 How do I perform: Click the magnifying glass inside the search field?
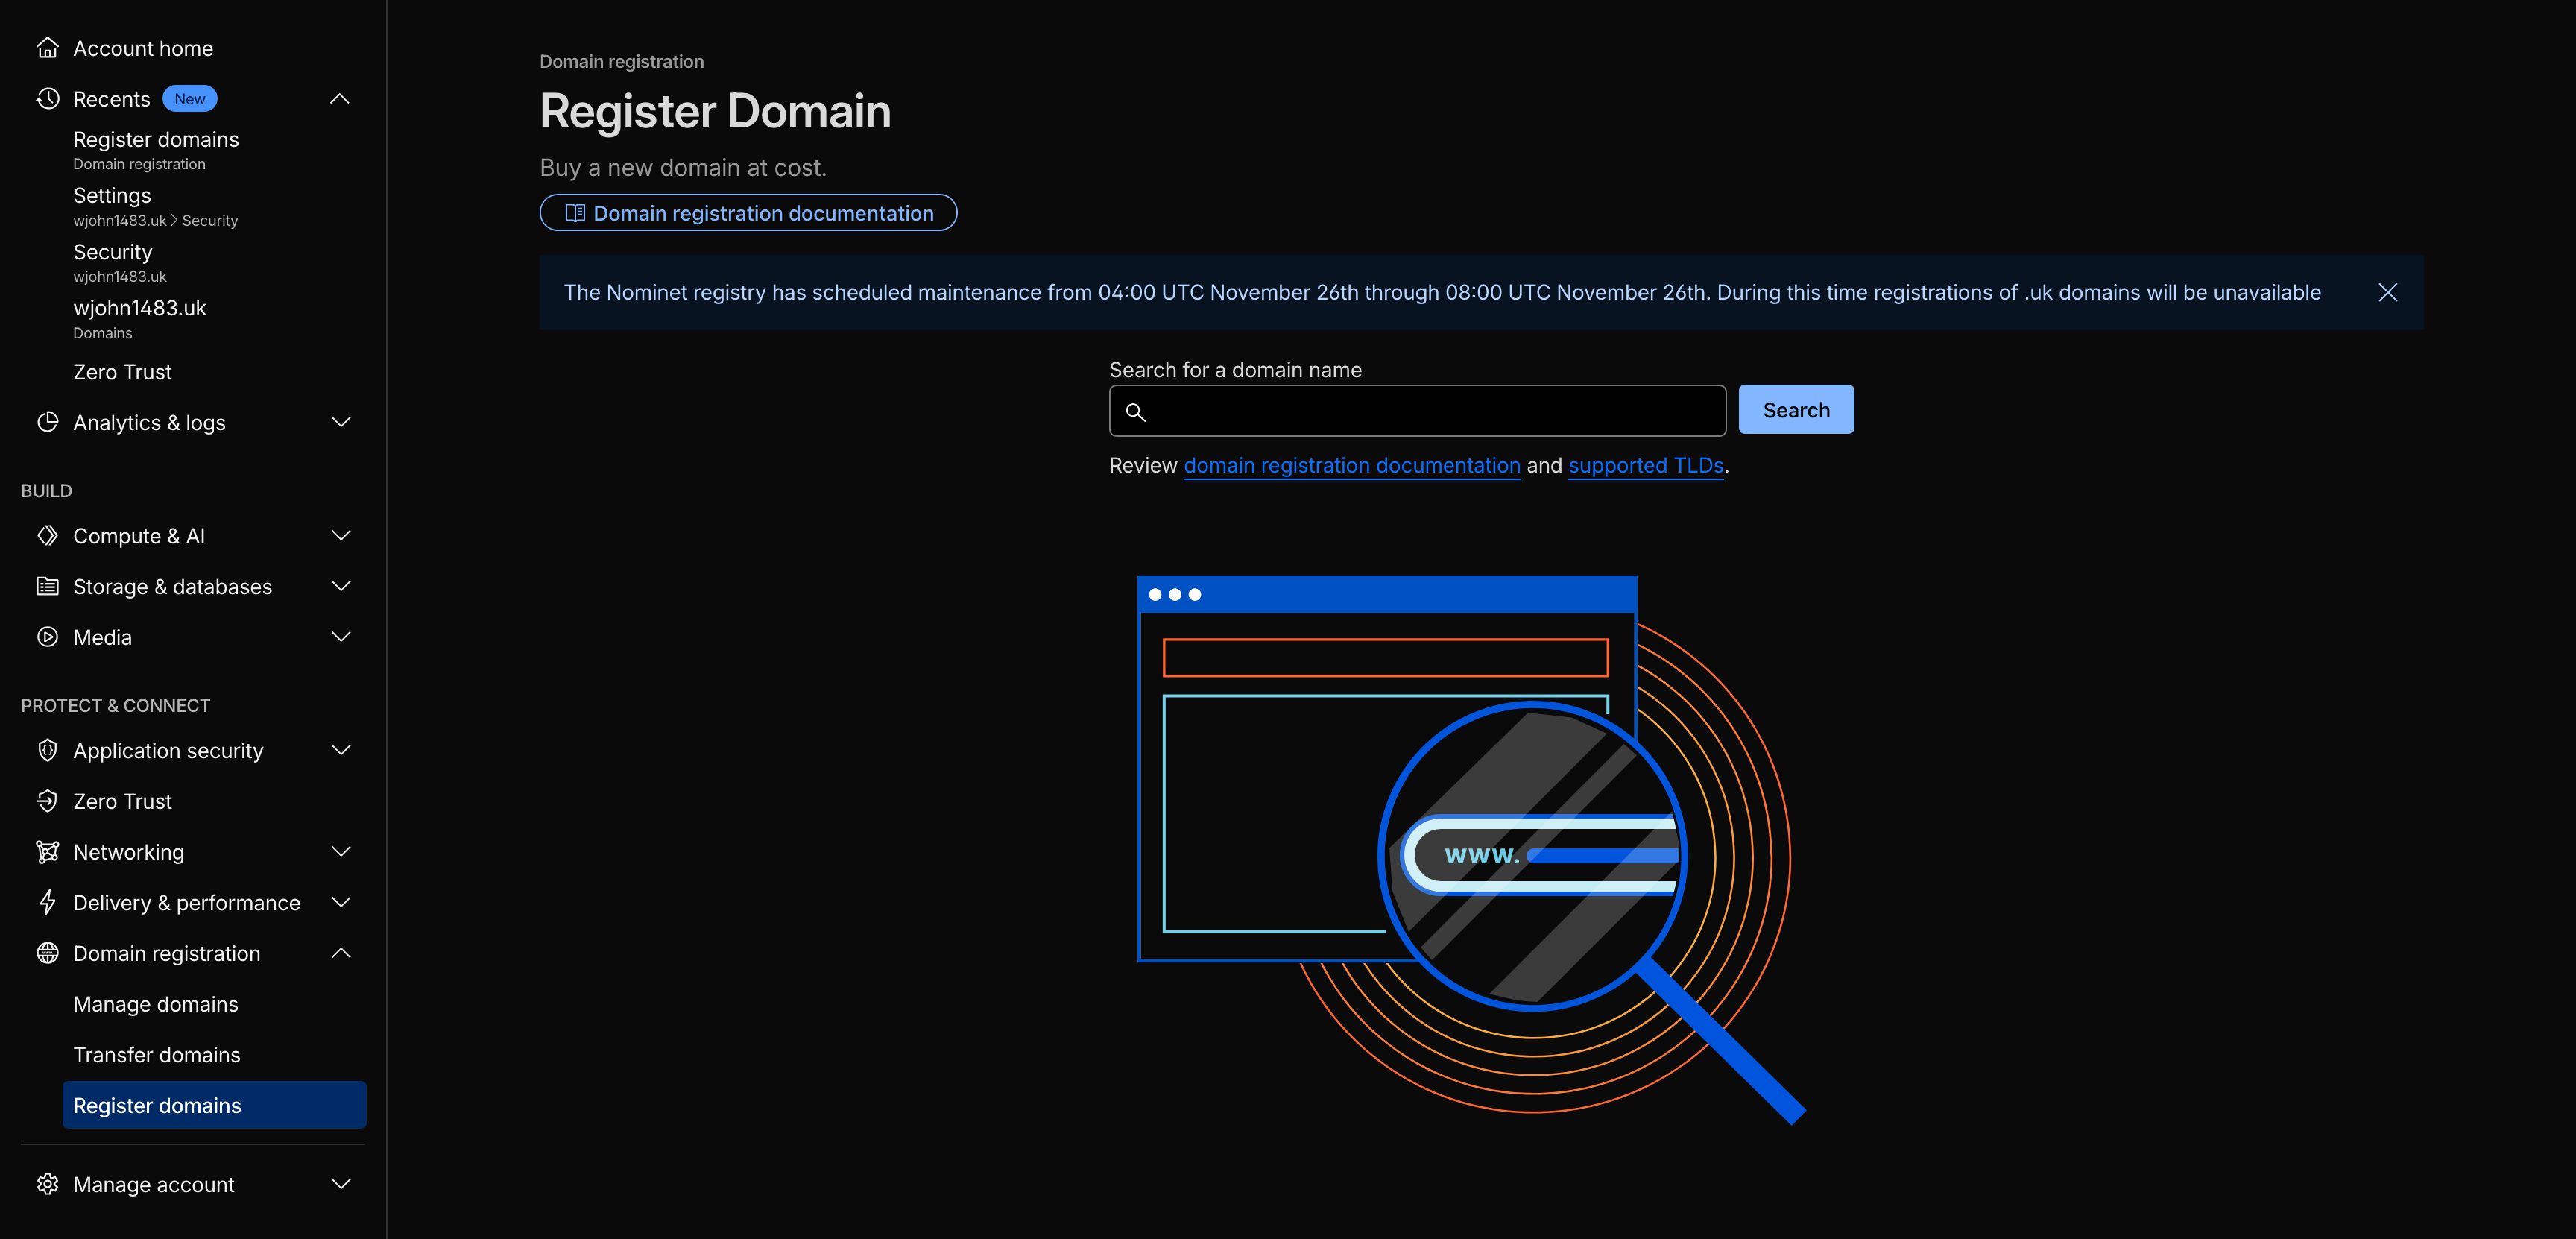coord(1137,411)
